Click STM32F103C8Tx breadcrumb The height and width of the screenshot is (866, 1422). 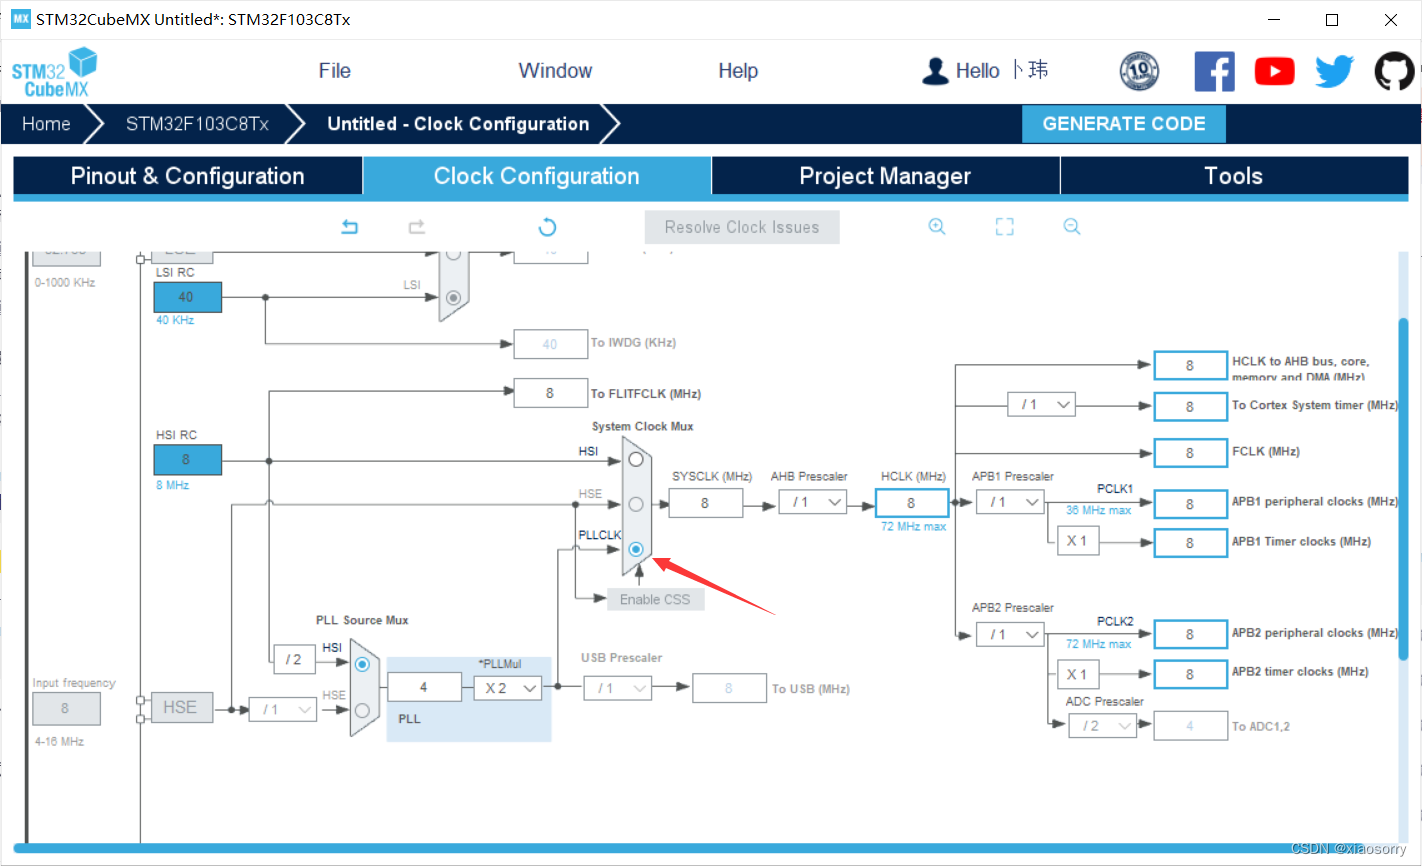pos(197,124)
